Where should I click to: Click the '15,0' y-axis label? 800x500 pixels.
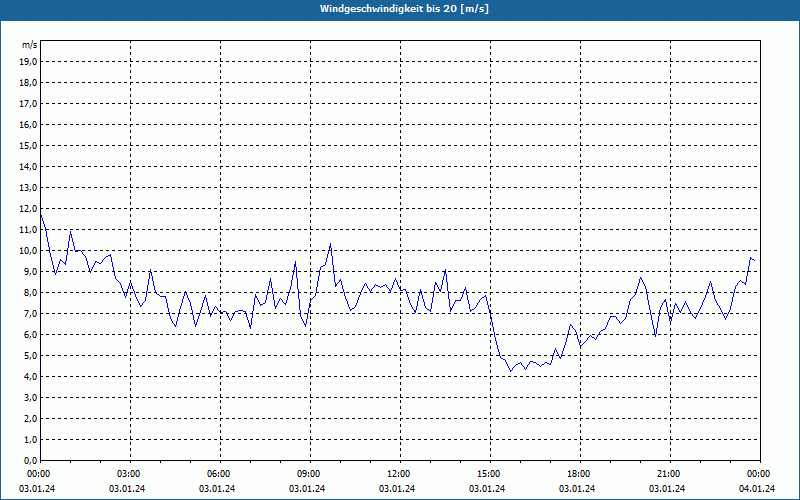pyautogui.click(x=28, y=145)
